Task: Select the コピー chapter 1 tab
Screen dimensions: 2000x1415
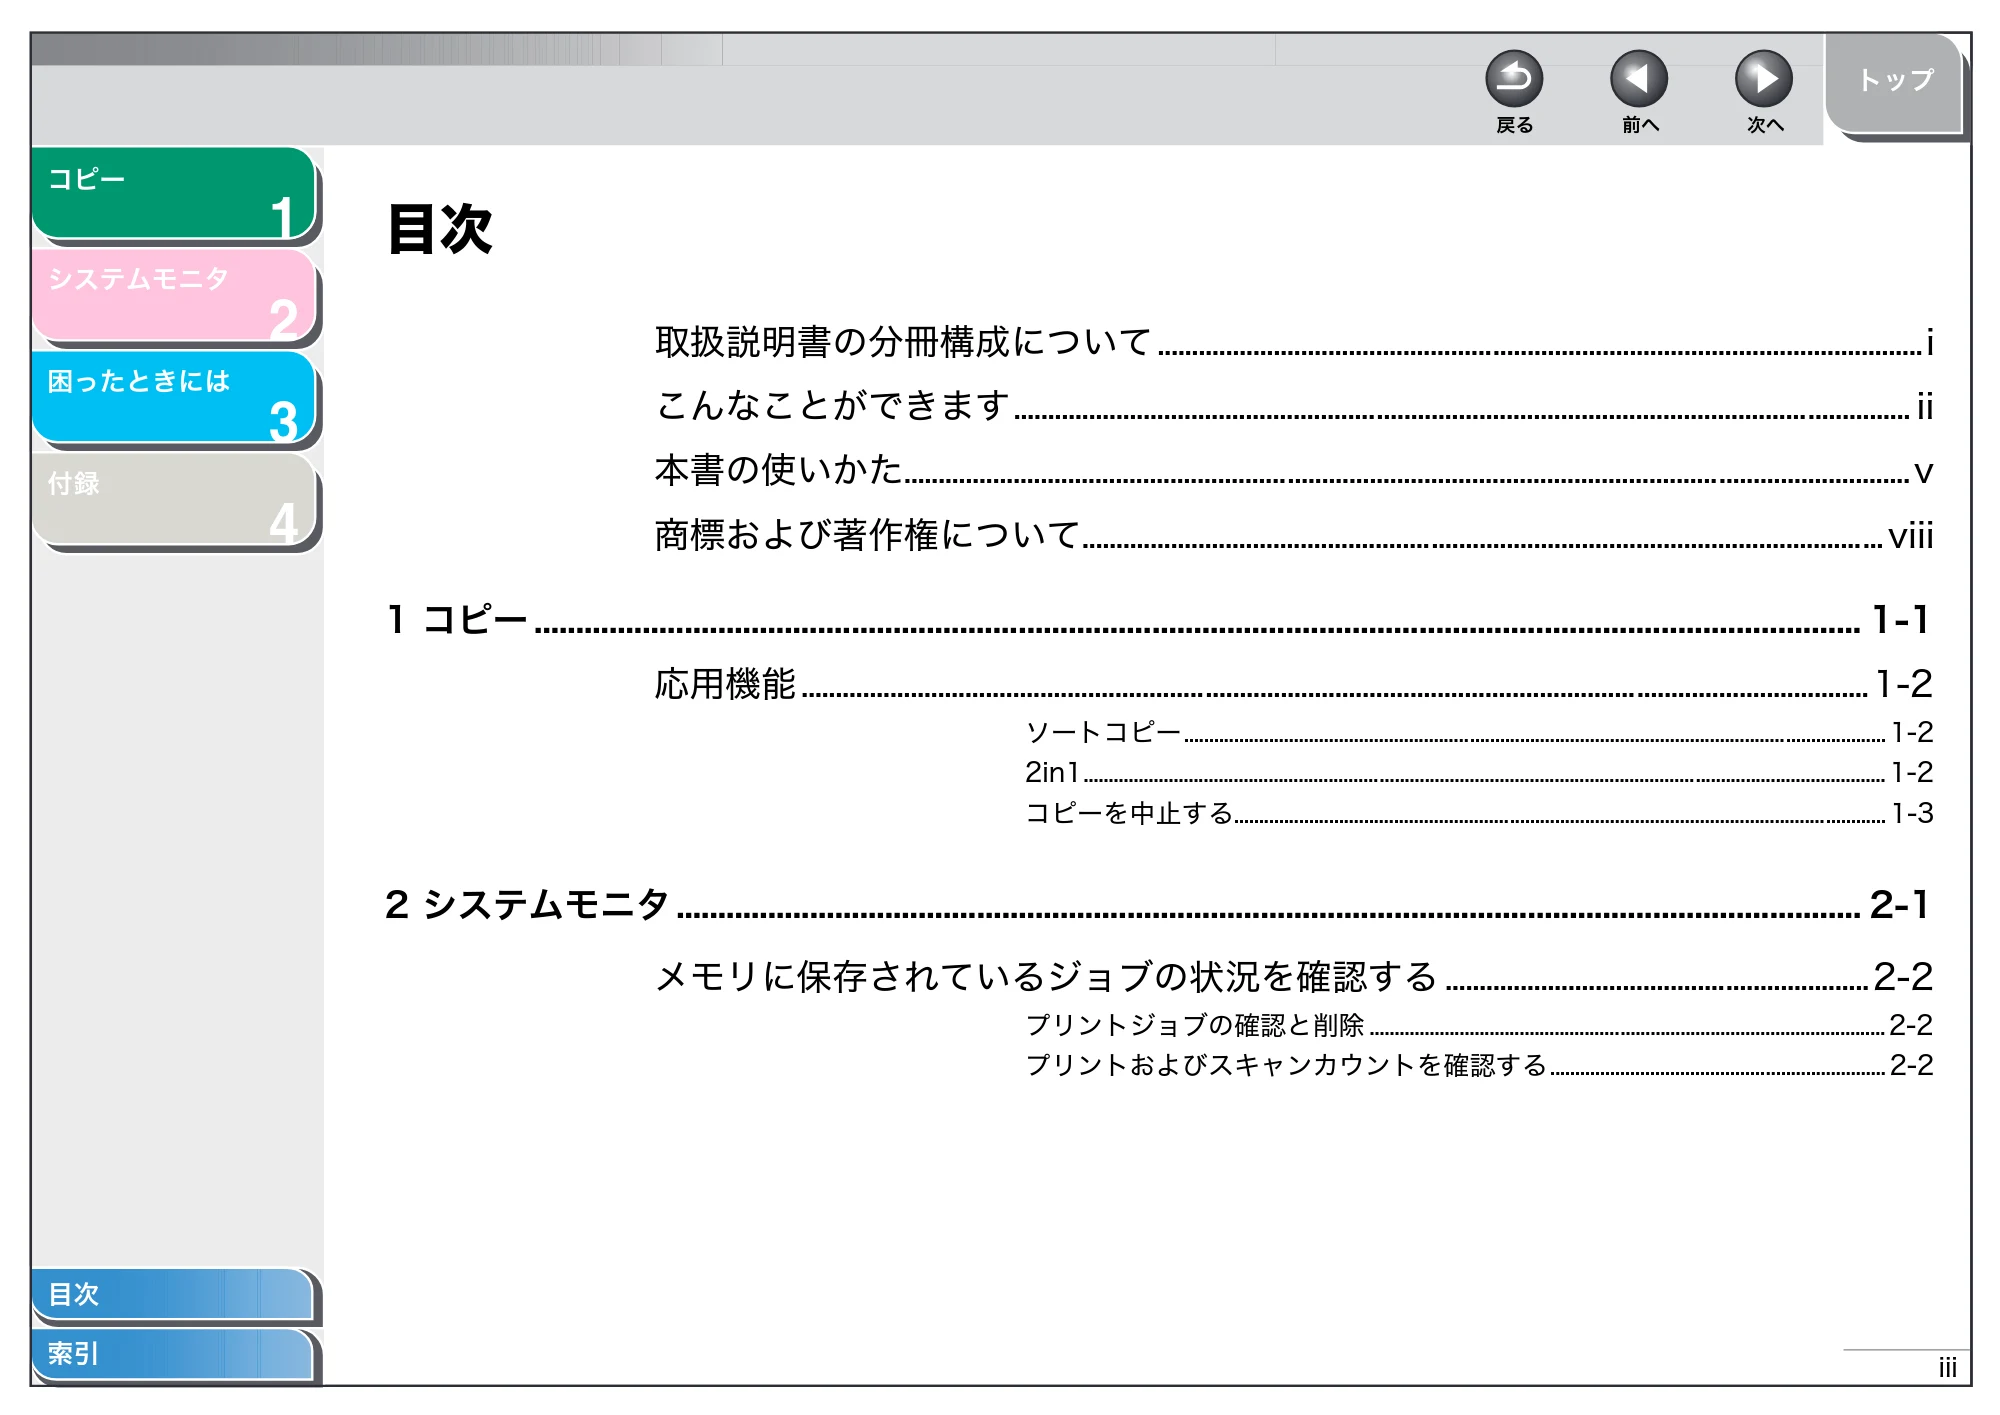Action: tap(174, 193)
